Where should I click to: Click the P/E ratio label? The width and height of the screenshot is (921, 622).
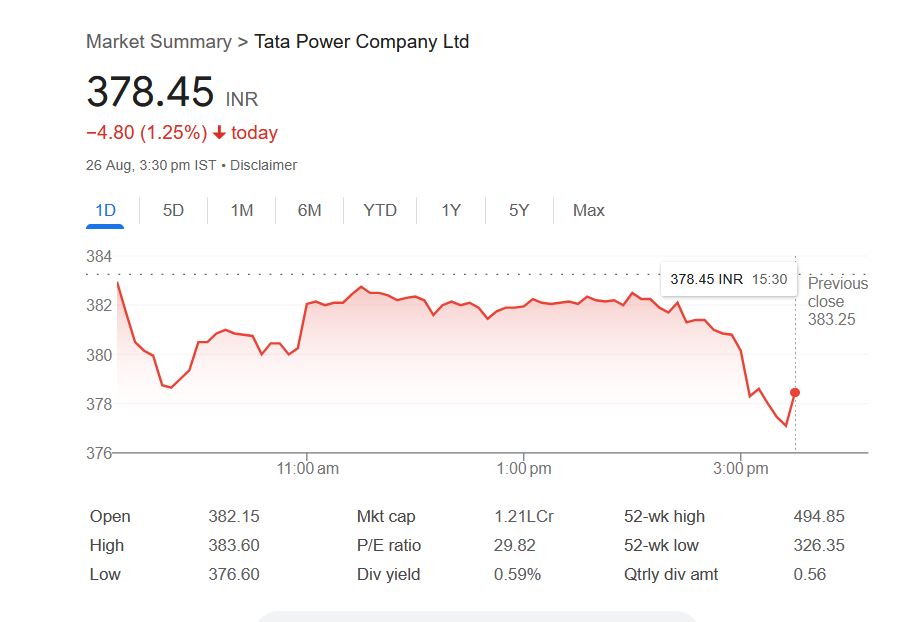click(388, 546)
